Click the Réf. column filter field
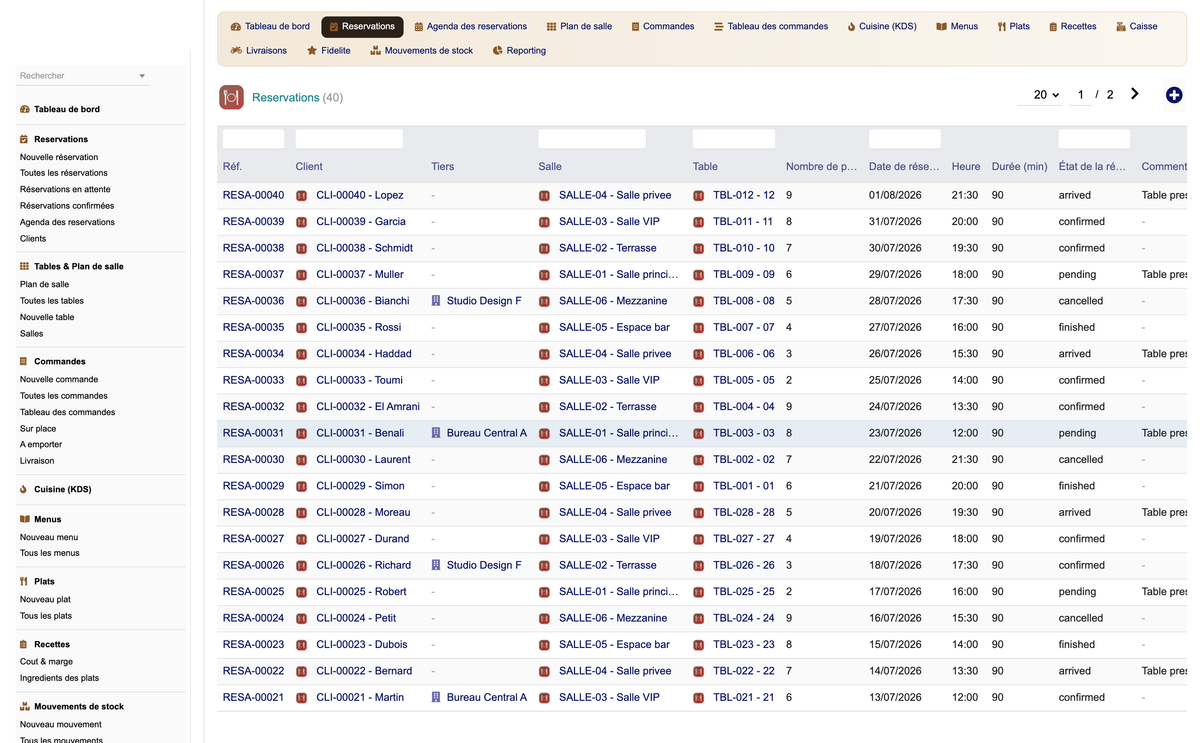Image resolution: width=1200 pixels, height=743 pixels. [253, 139]
